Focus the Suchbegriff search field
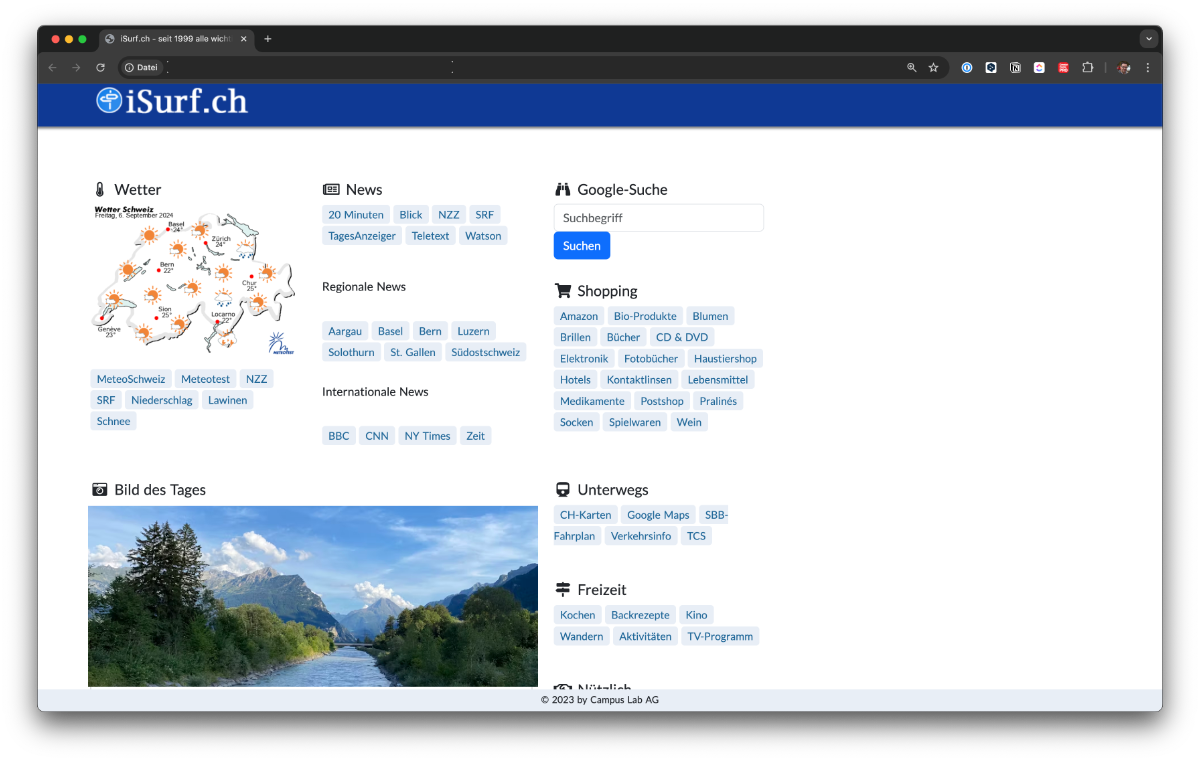 [658, 218]
